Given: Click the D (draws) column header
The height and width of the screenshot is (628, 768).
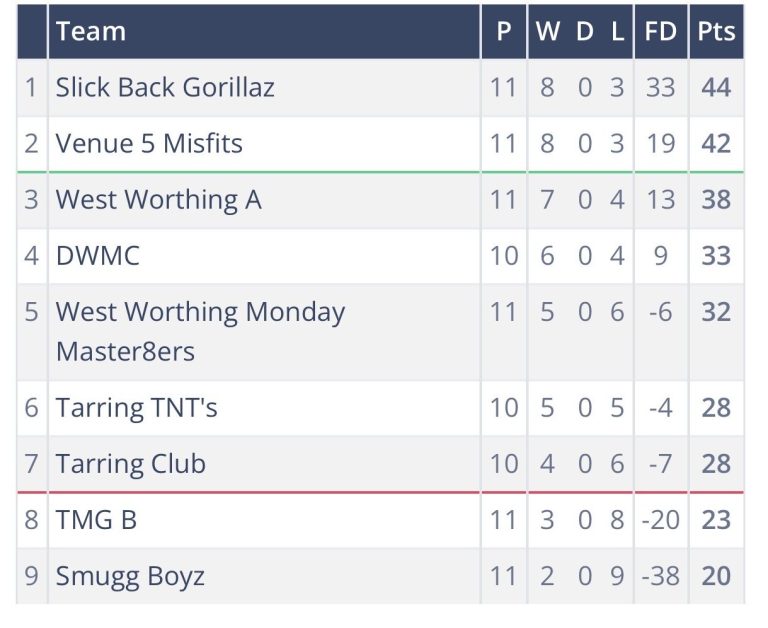Looking at the screenshot, I should [585, 31].
